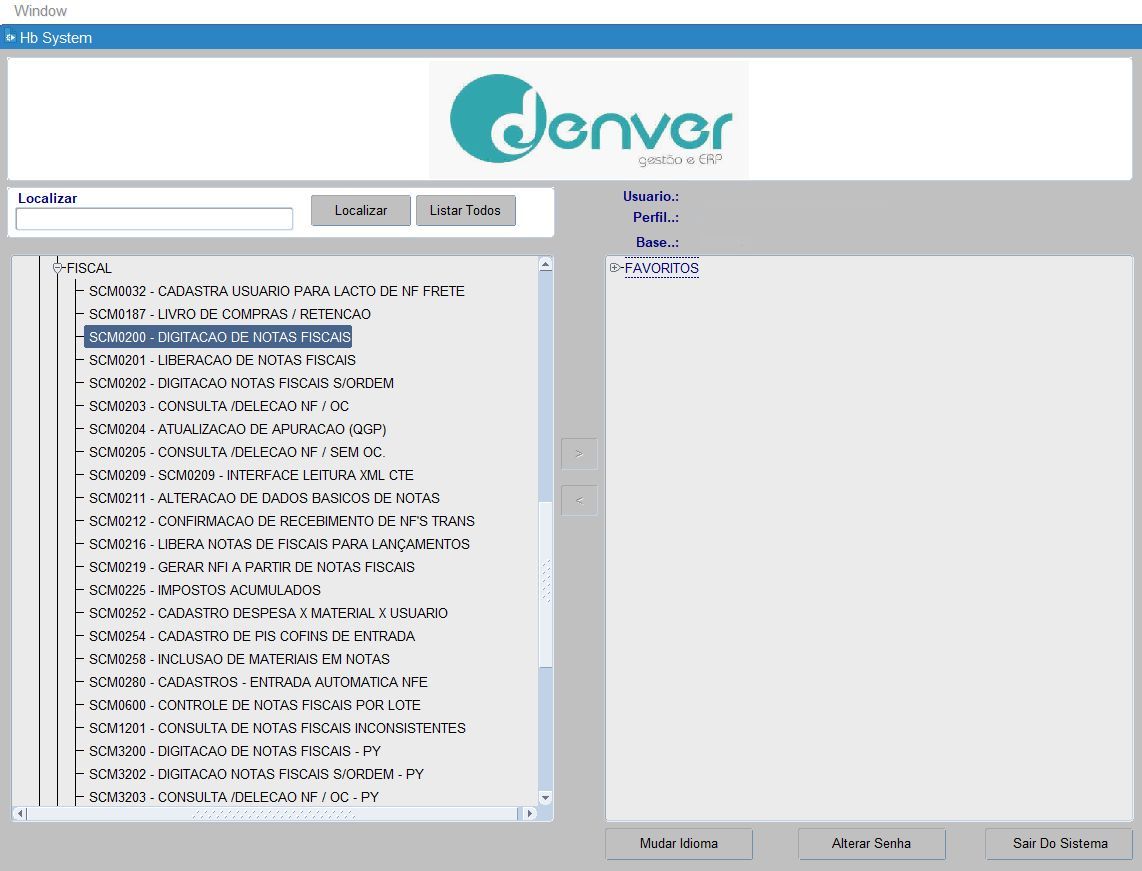Select SCM0211 - ALTERACAO DE DADOS BASICOS DE NOTAS
The height and width of the screenshot is (871, 1142).
[x=264, y=498]
